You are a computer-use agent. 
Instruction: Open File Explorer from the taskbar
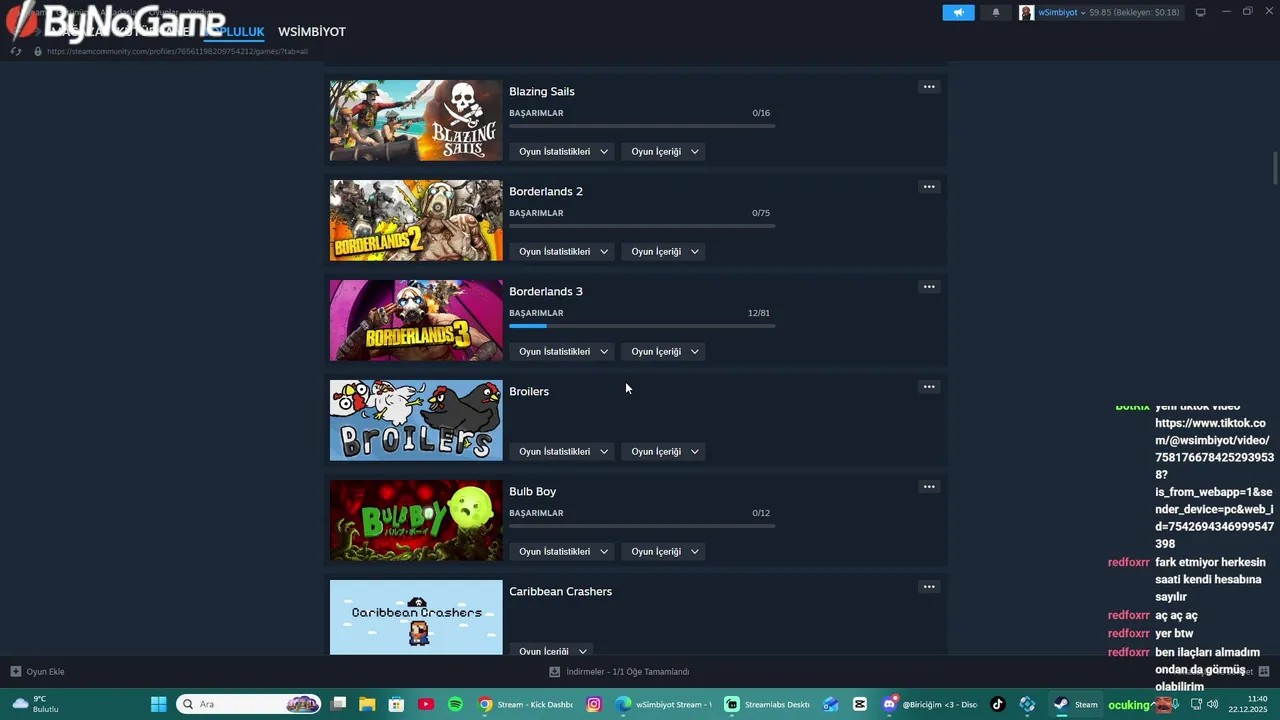coord(367,704)
